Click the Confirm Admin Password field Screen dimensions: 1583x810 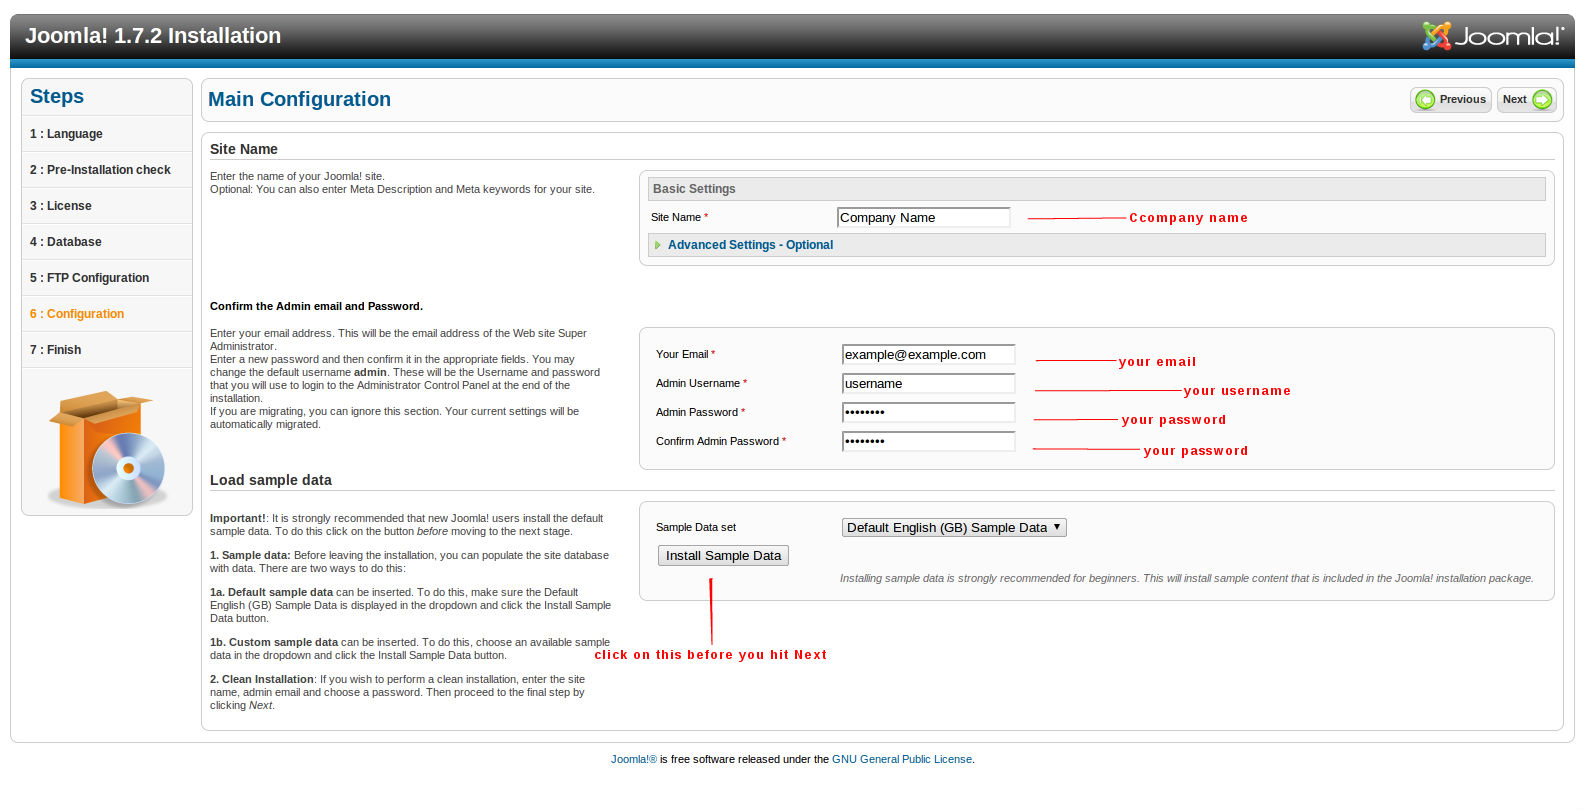pos(928,442)
